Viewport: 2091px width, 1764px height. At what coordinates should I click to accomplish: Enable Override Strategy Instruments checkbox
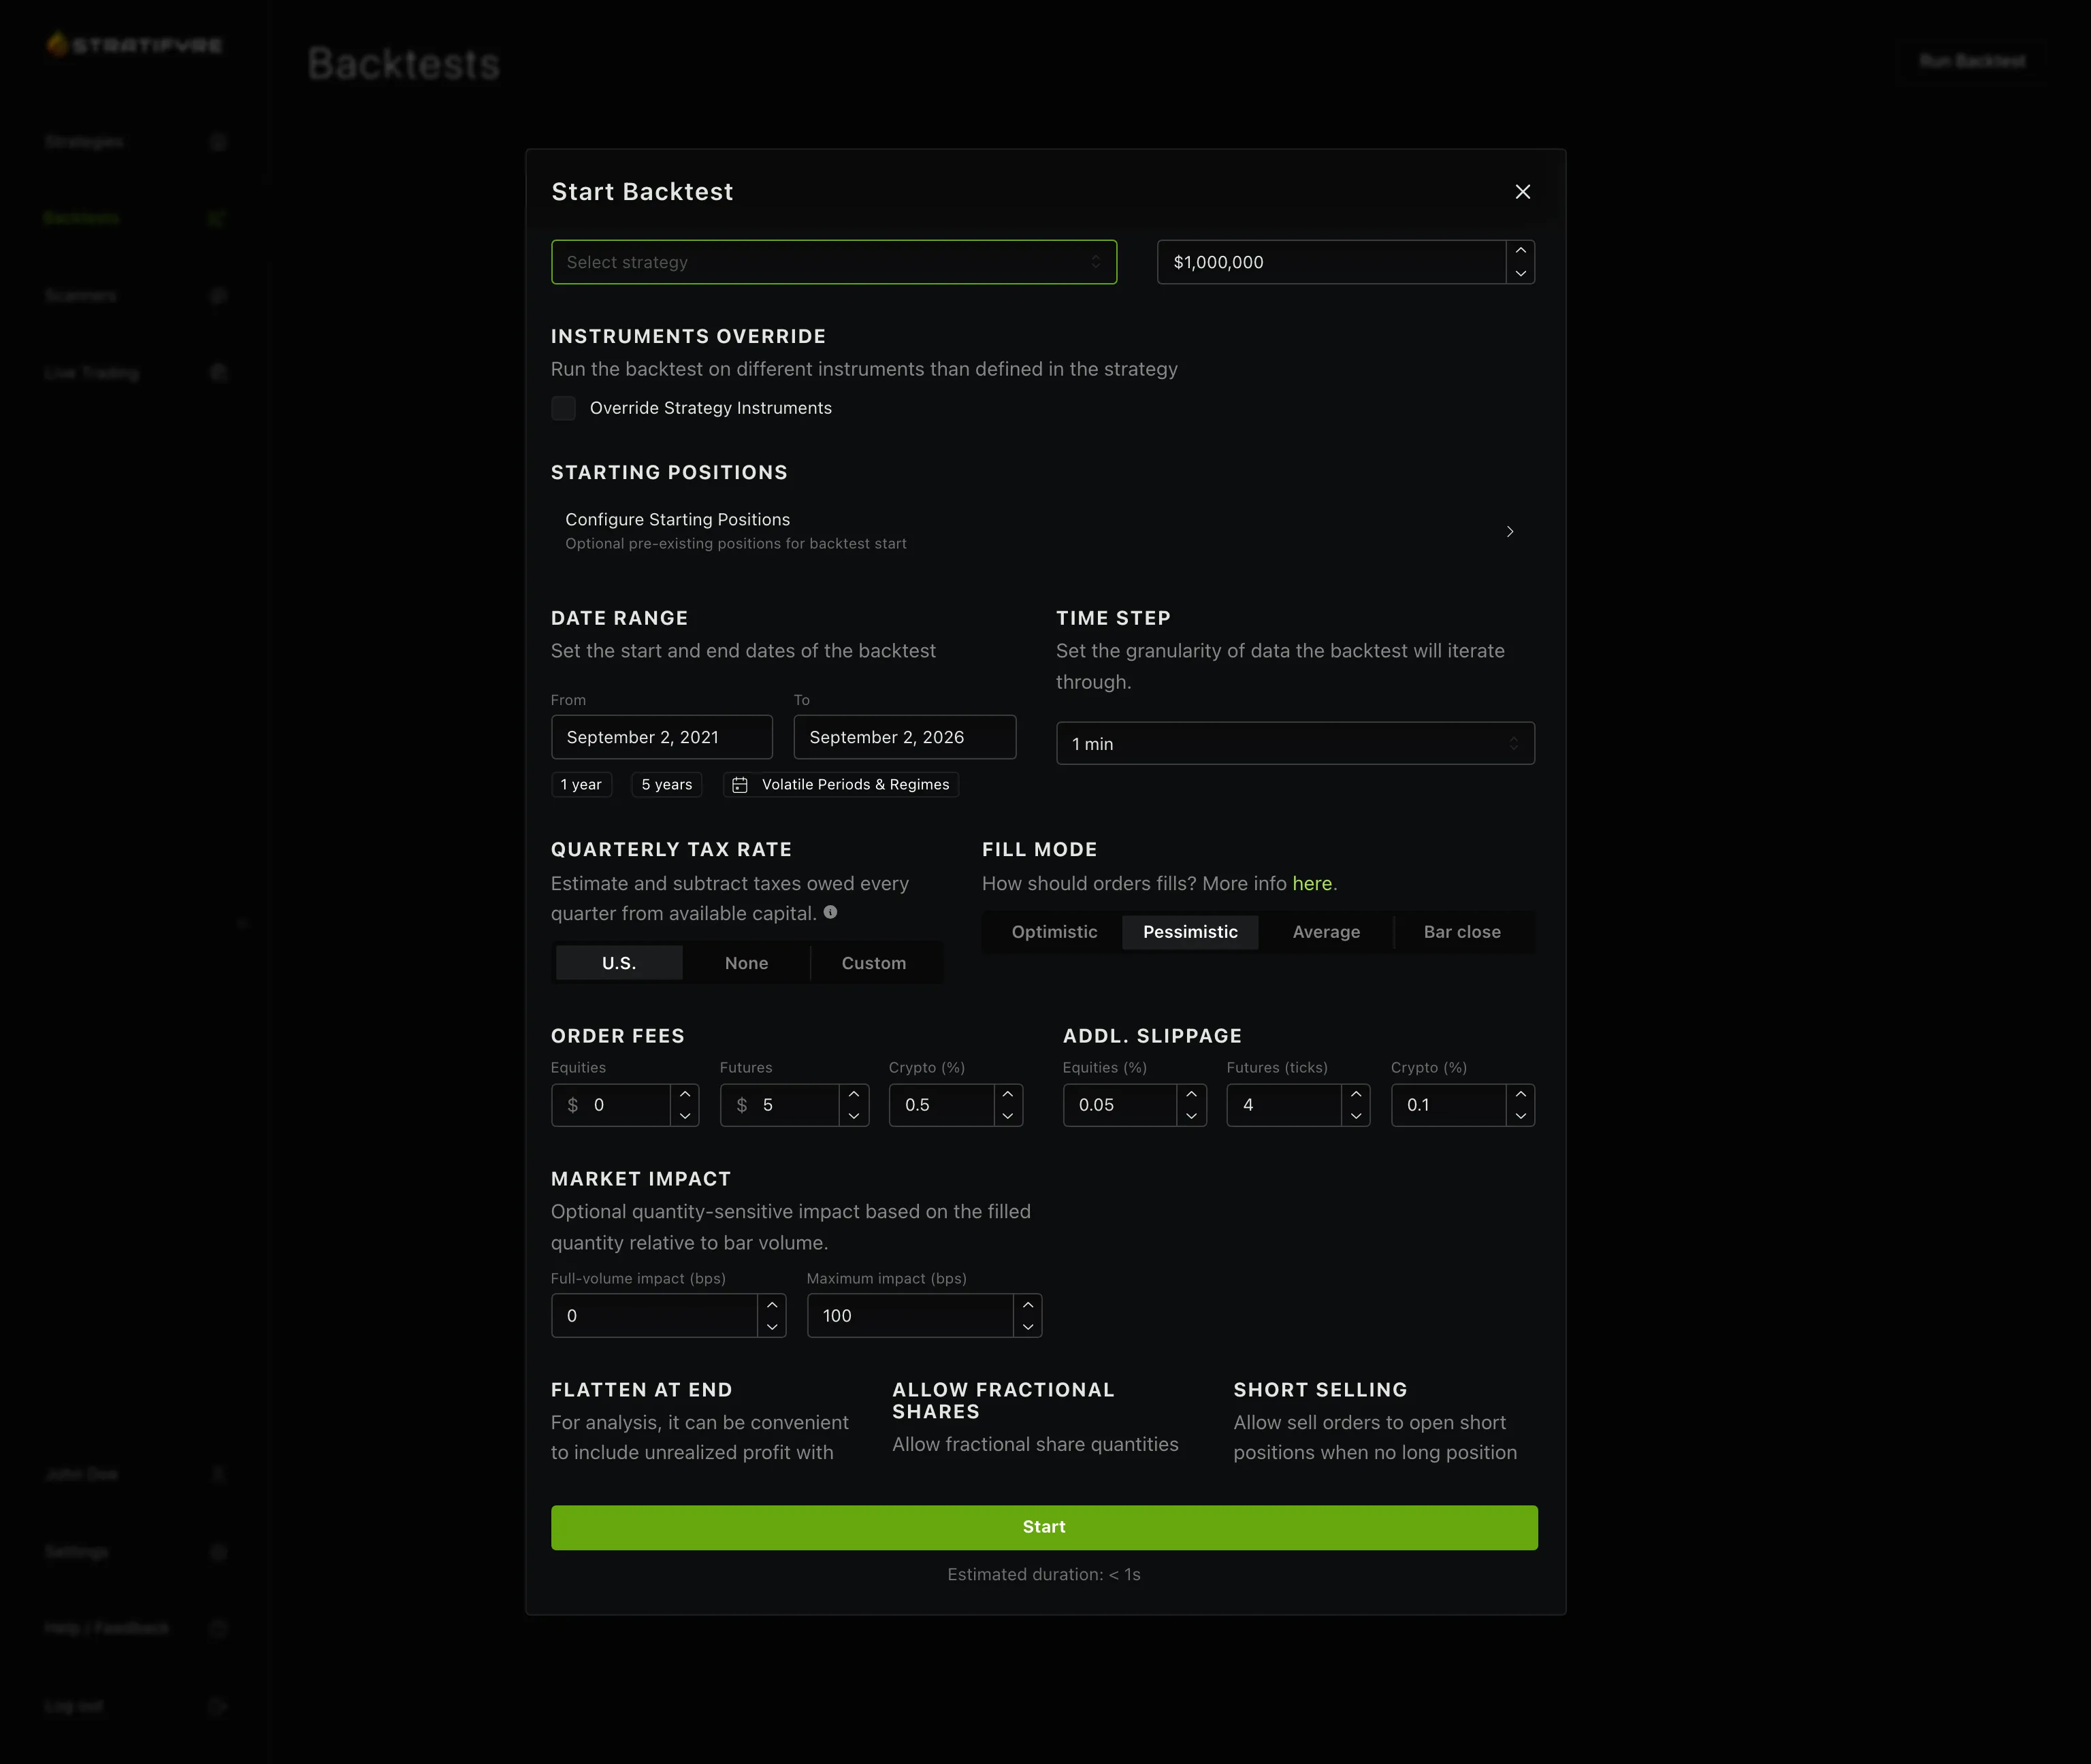(x=563, y=408)
